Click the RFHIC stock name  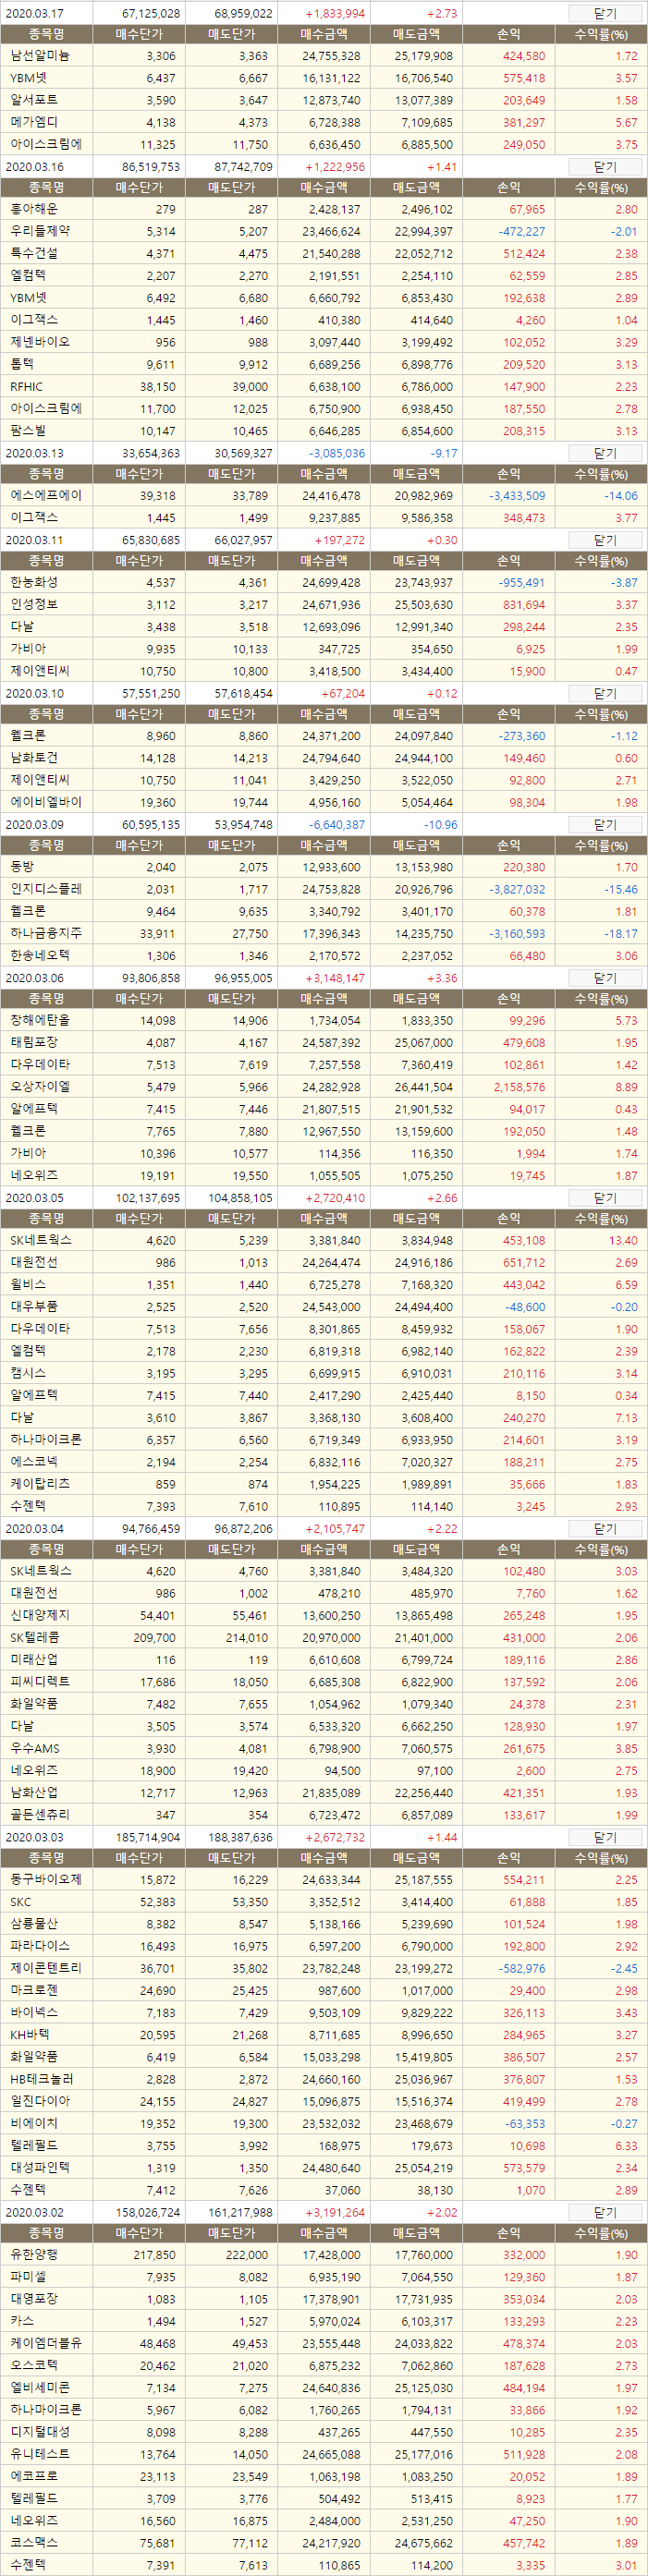point(27,386)
